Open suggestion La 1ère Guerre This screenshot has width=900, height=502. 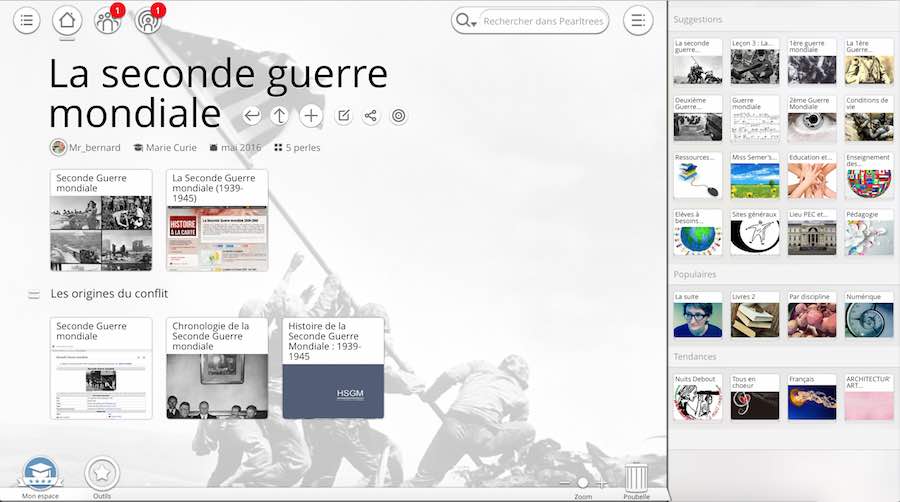point(869,61)
